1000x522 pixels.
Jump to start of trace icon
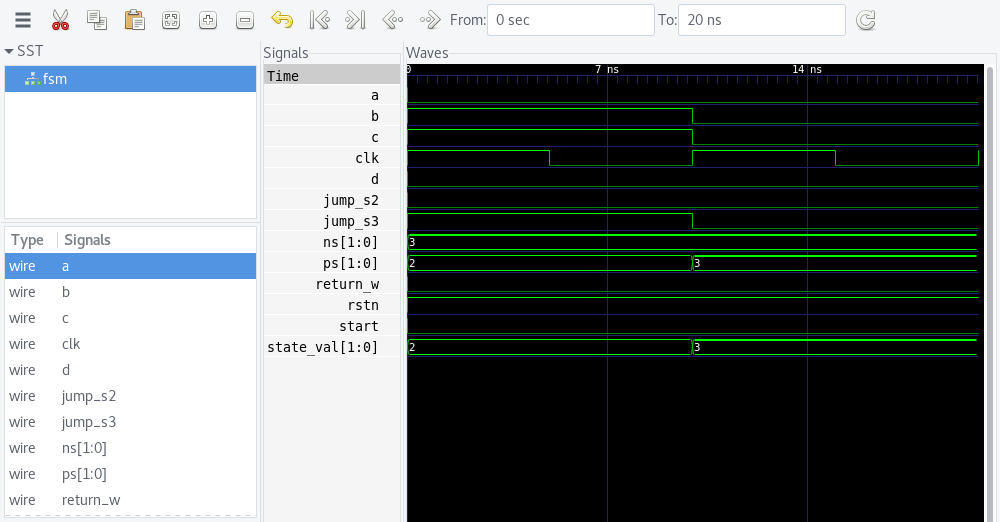click(319, 20)
